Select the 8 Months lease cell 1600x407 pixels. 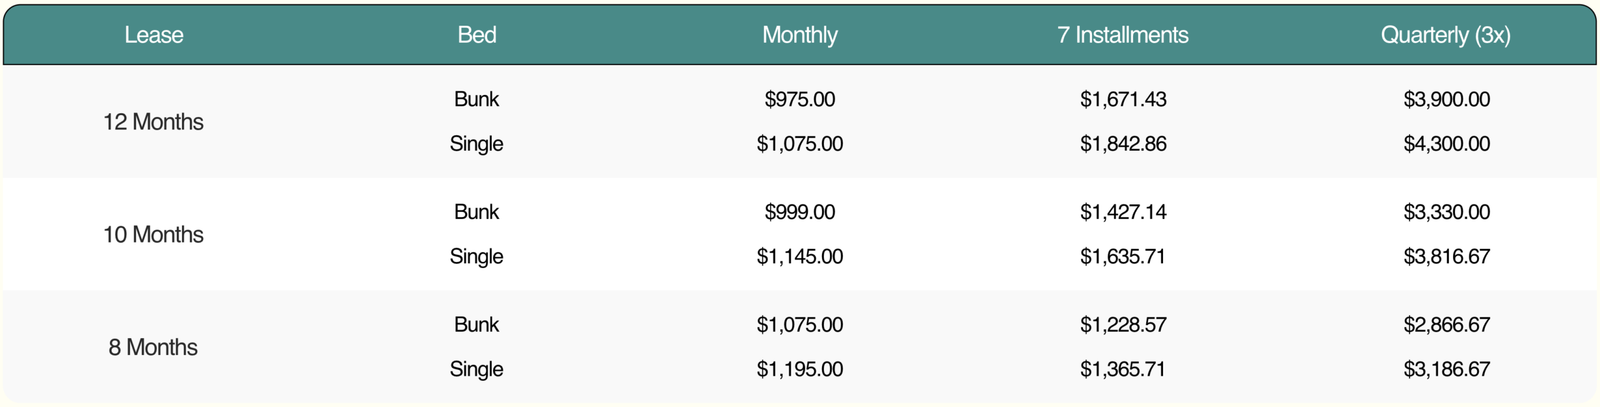click(x=153, y=347)
